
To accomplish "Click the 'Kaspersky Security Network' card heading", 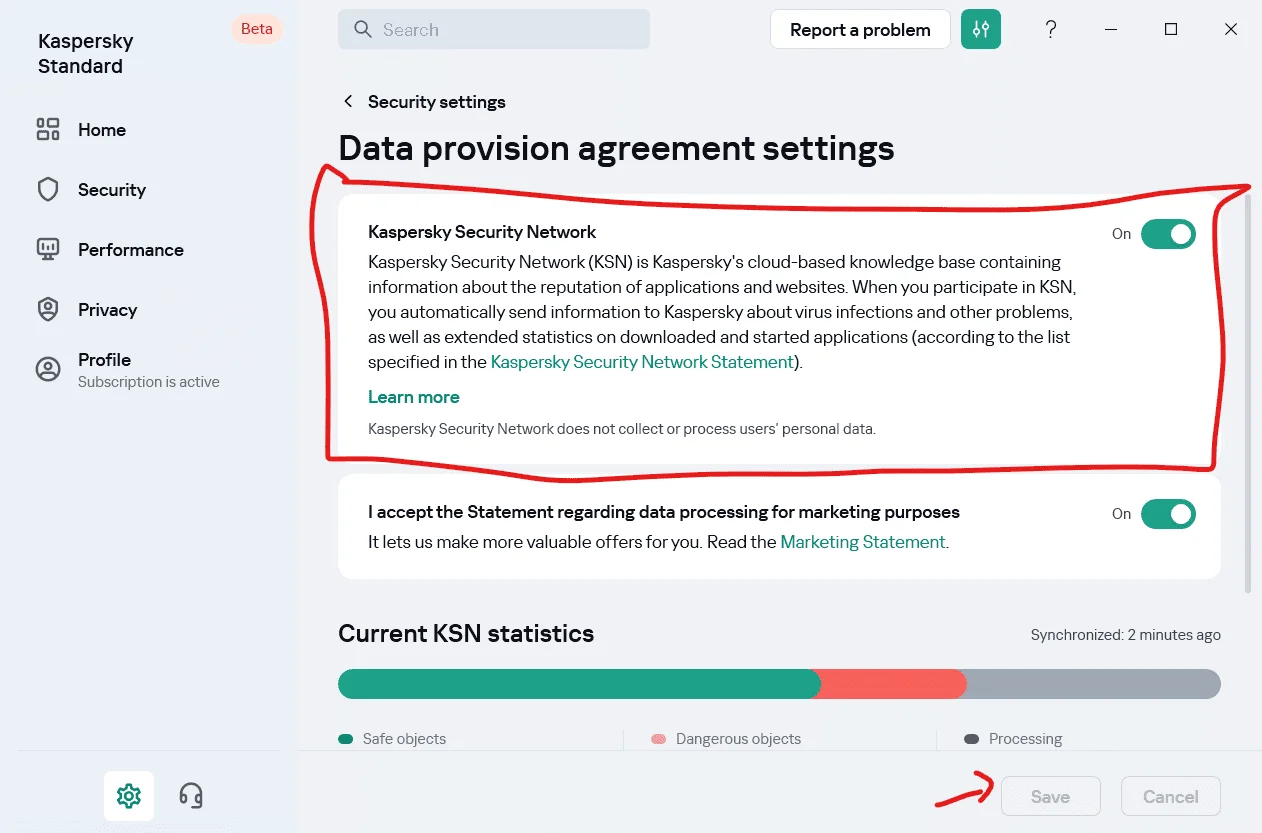I will [x=482, y=232].
